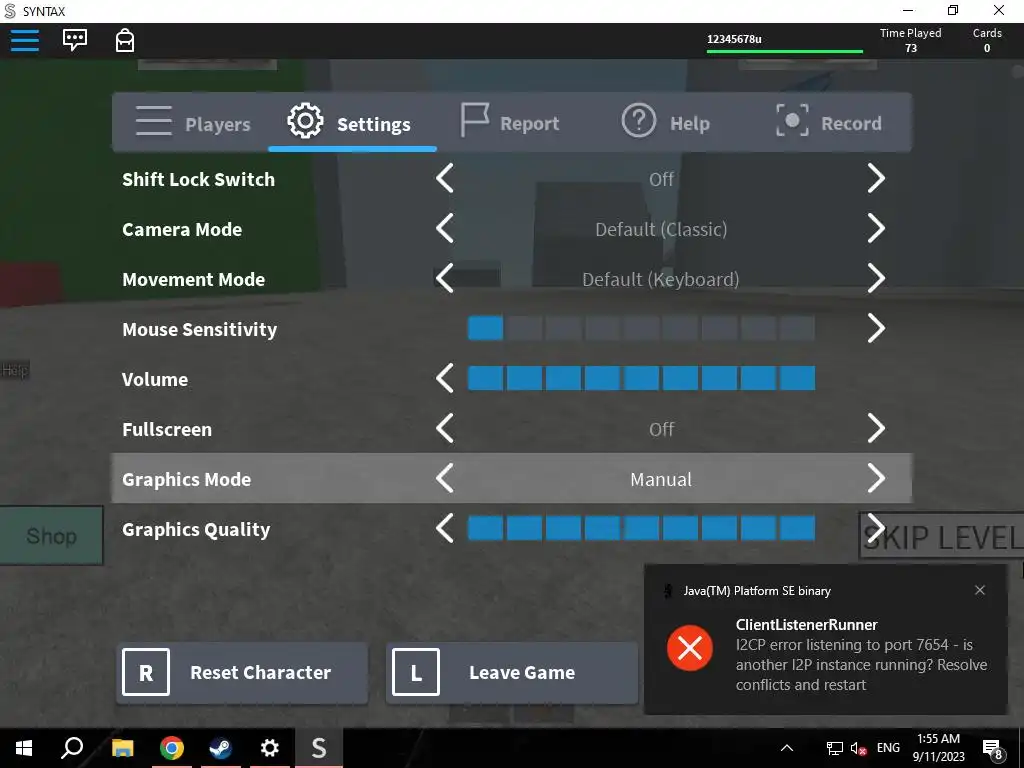Viewport: 1024px width, 768px height.
Task: Open Settings gear in the taskbar
Action: (x=270, y=748)
